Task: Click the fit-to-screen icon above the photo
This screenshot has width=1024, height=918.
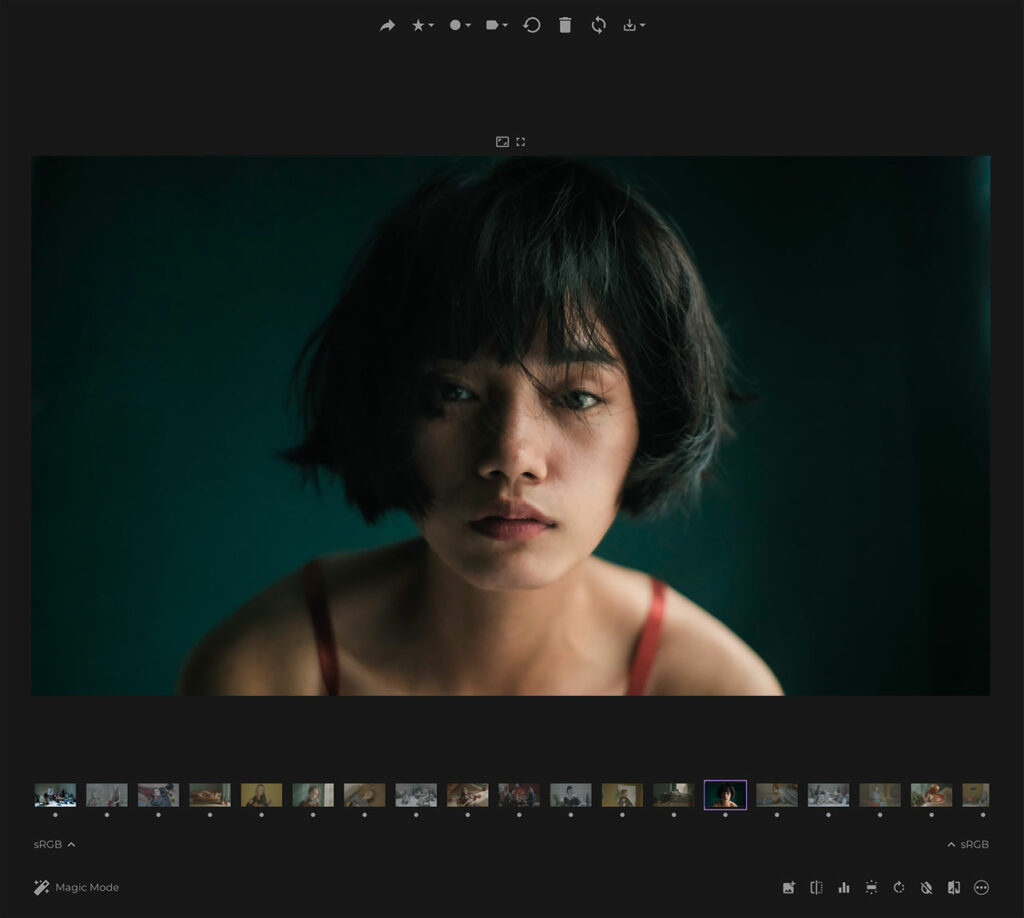Action: point(502,142)
